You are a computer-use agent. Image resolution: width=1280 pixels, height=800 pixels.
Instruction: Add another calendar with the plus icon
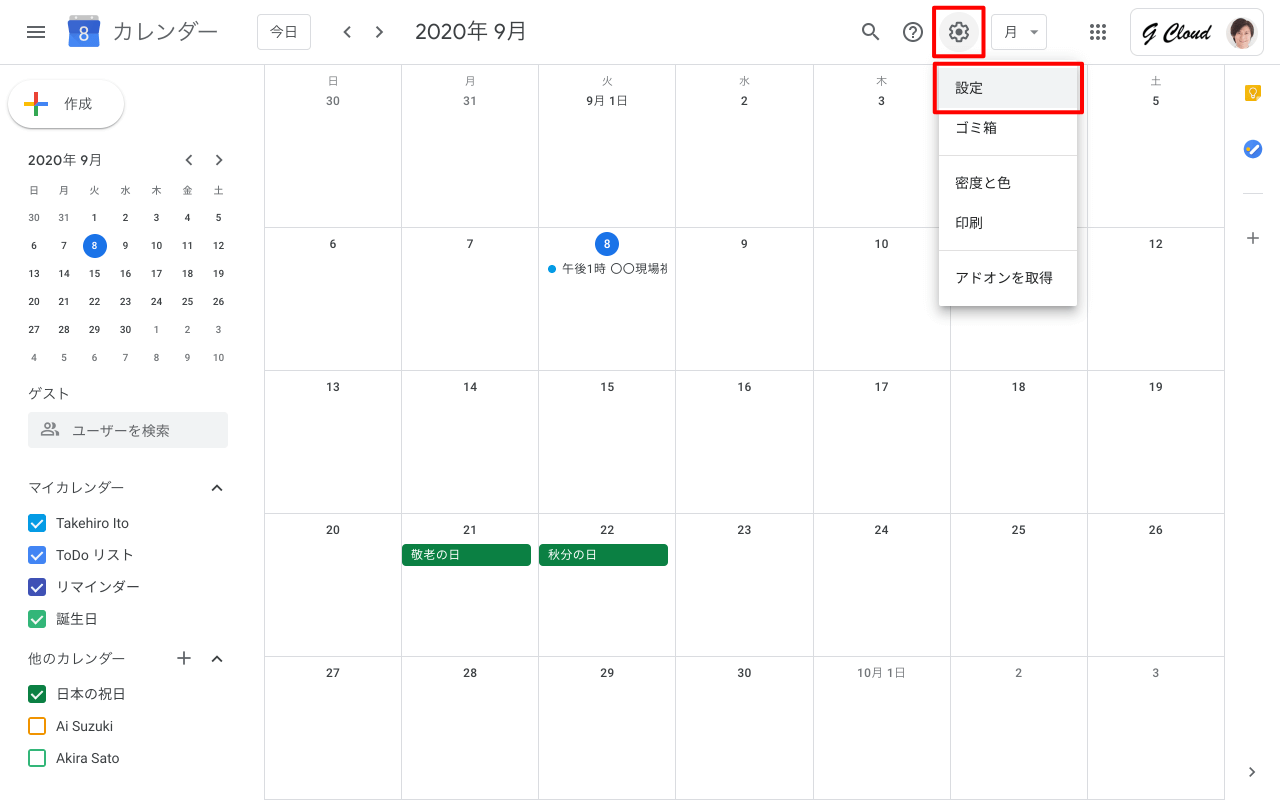tap(184, 658)
